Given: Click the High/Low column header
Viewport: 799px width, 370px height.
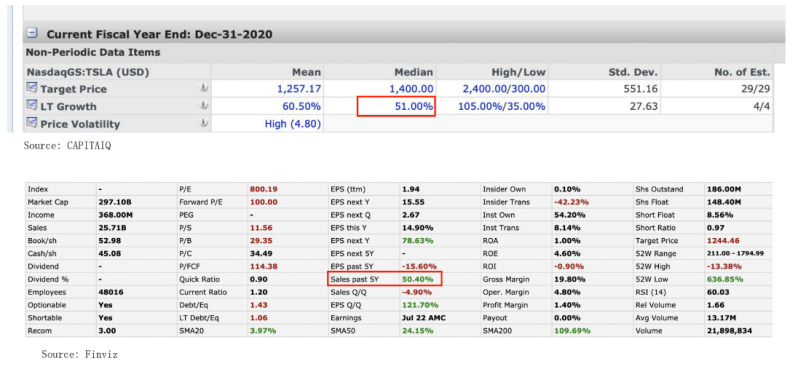Looking at the screenshot, I should [518, 72].
